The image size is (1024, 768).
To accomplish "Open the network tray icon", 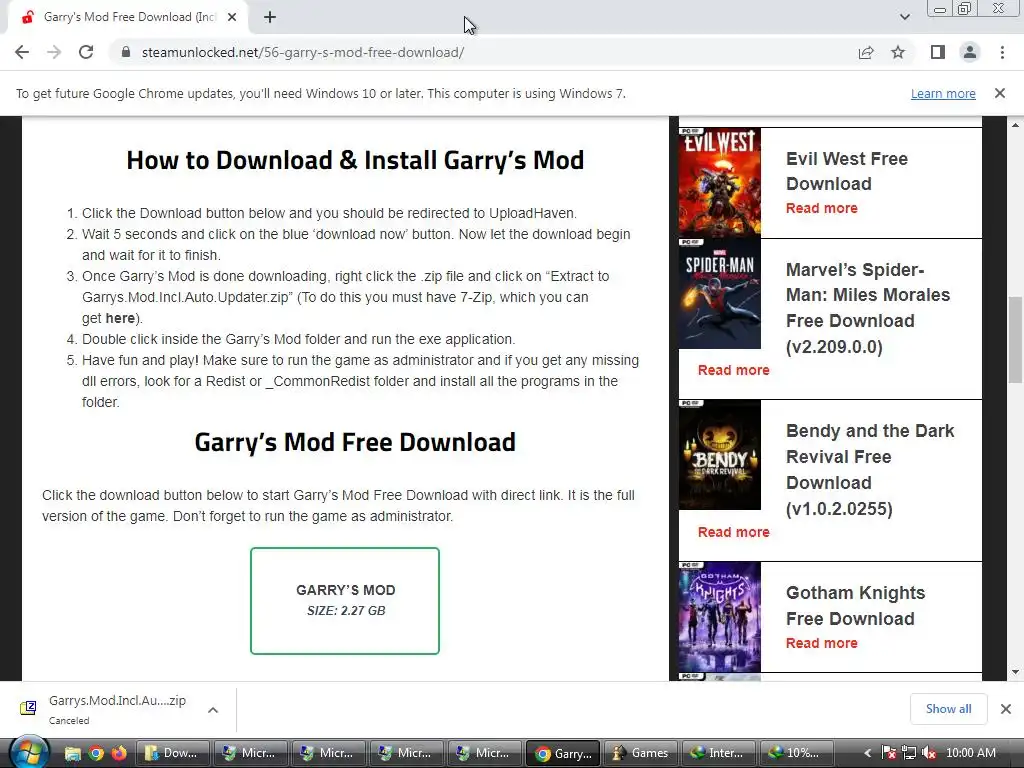I will click(908, 753).
